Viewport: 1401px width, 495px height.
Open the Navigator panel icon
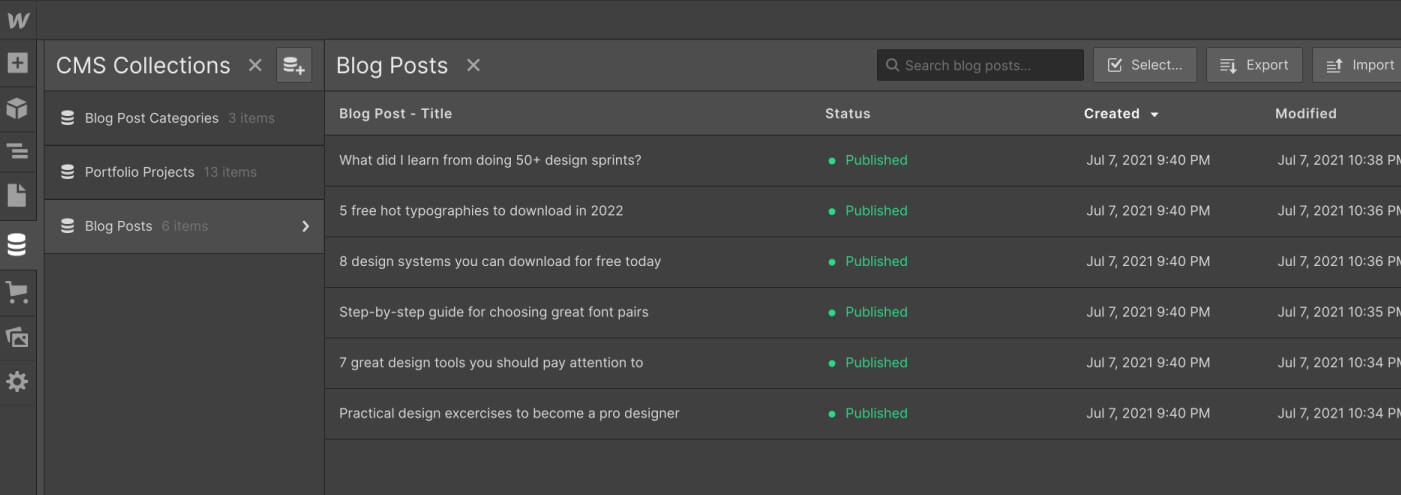[17, 152]
